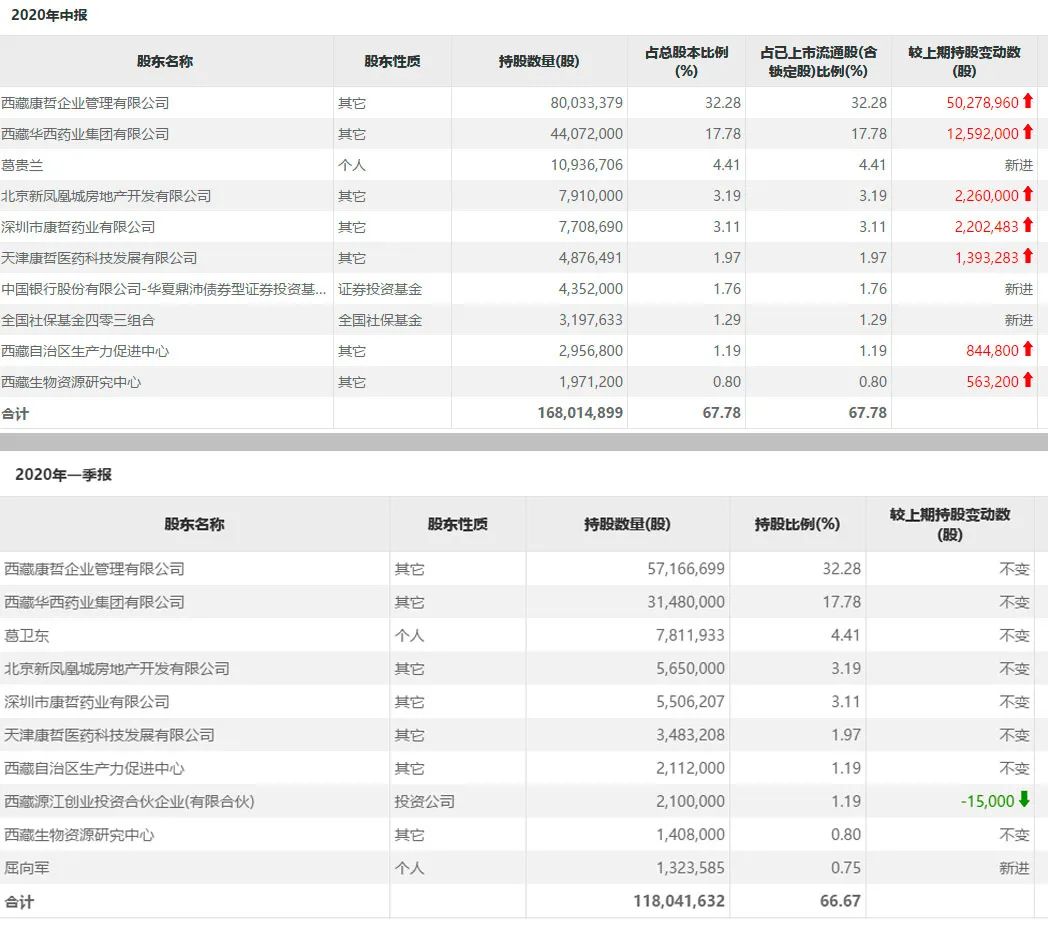Screen dimensions: 1048x928
Task: Click the 合计 label in the 一季报 table
Action: [19, 902]
